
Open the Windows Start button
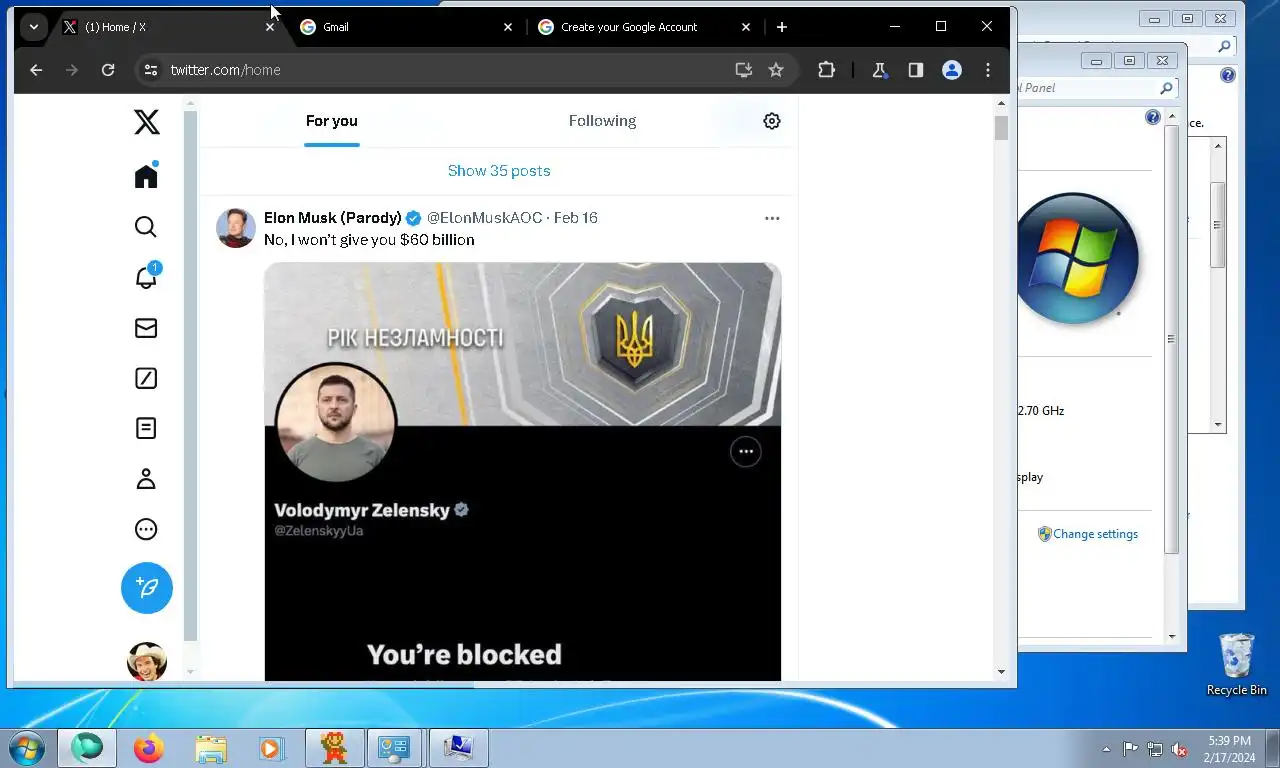click(x=25, y=748)
